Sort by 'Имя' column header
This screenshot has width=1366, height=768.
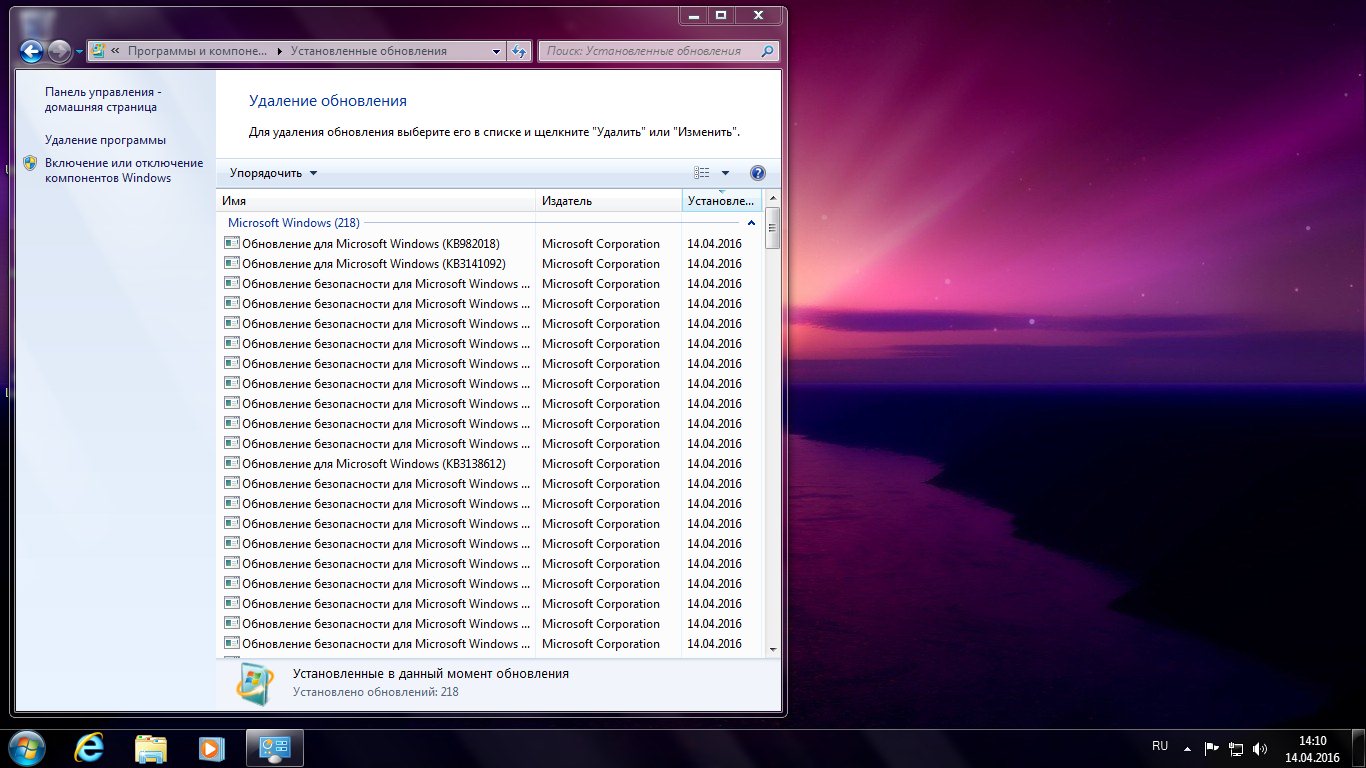pyautogui.click(x=376, y=201)
